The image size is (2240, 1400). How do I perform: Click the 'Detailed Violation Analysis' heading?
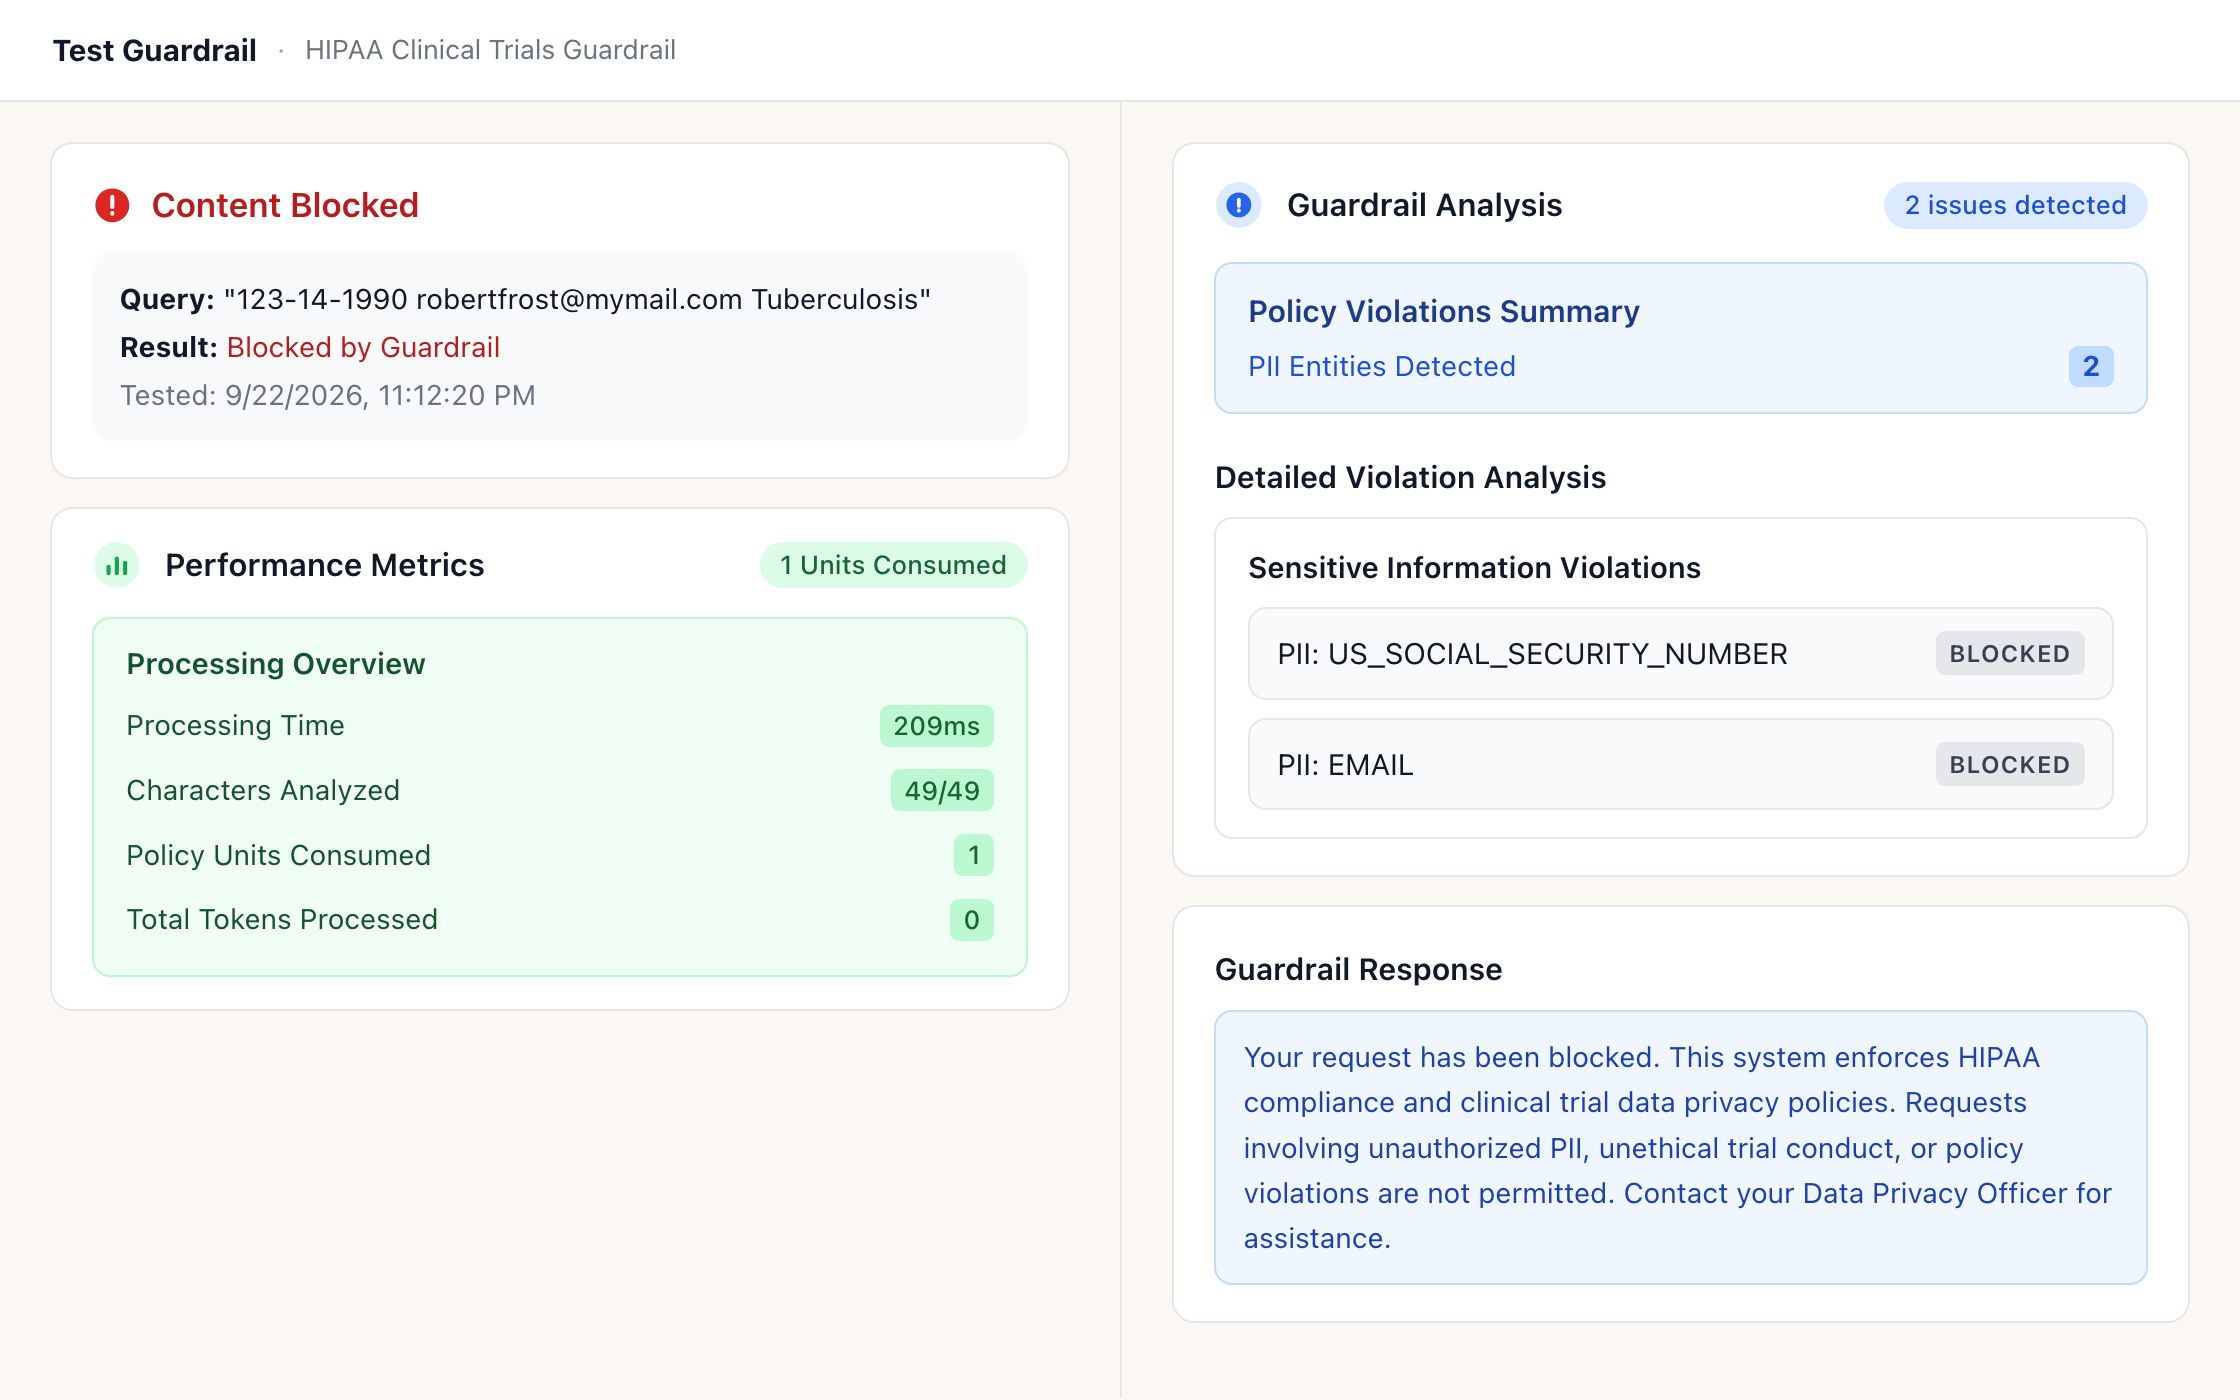click(1410, 477)
